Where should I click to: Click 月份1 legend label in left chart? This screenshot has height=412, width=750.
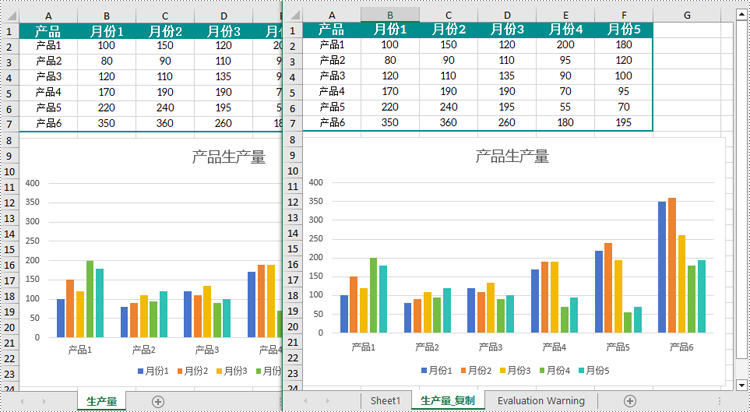157,371
